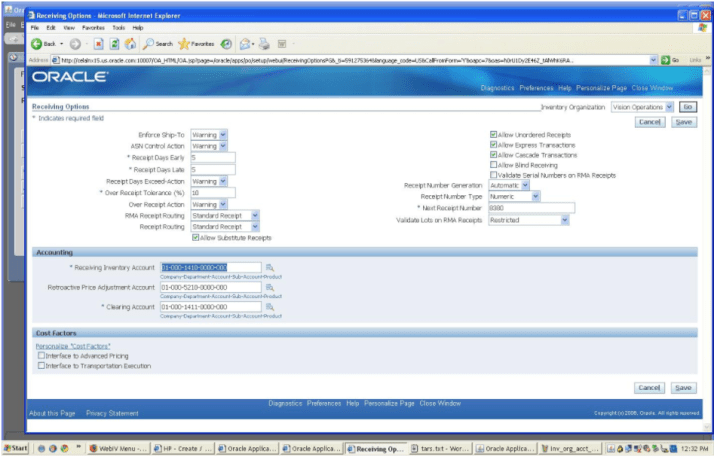Click the Home icon in toolbar

130,44
